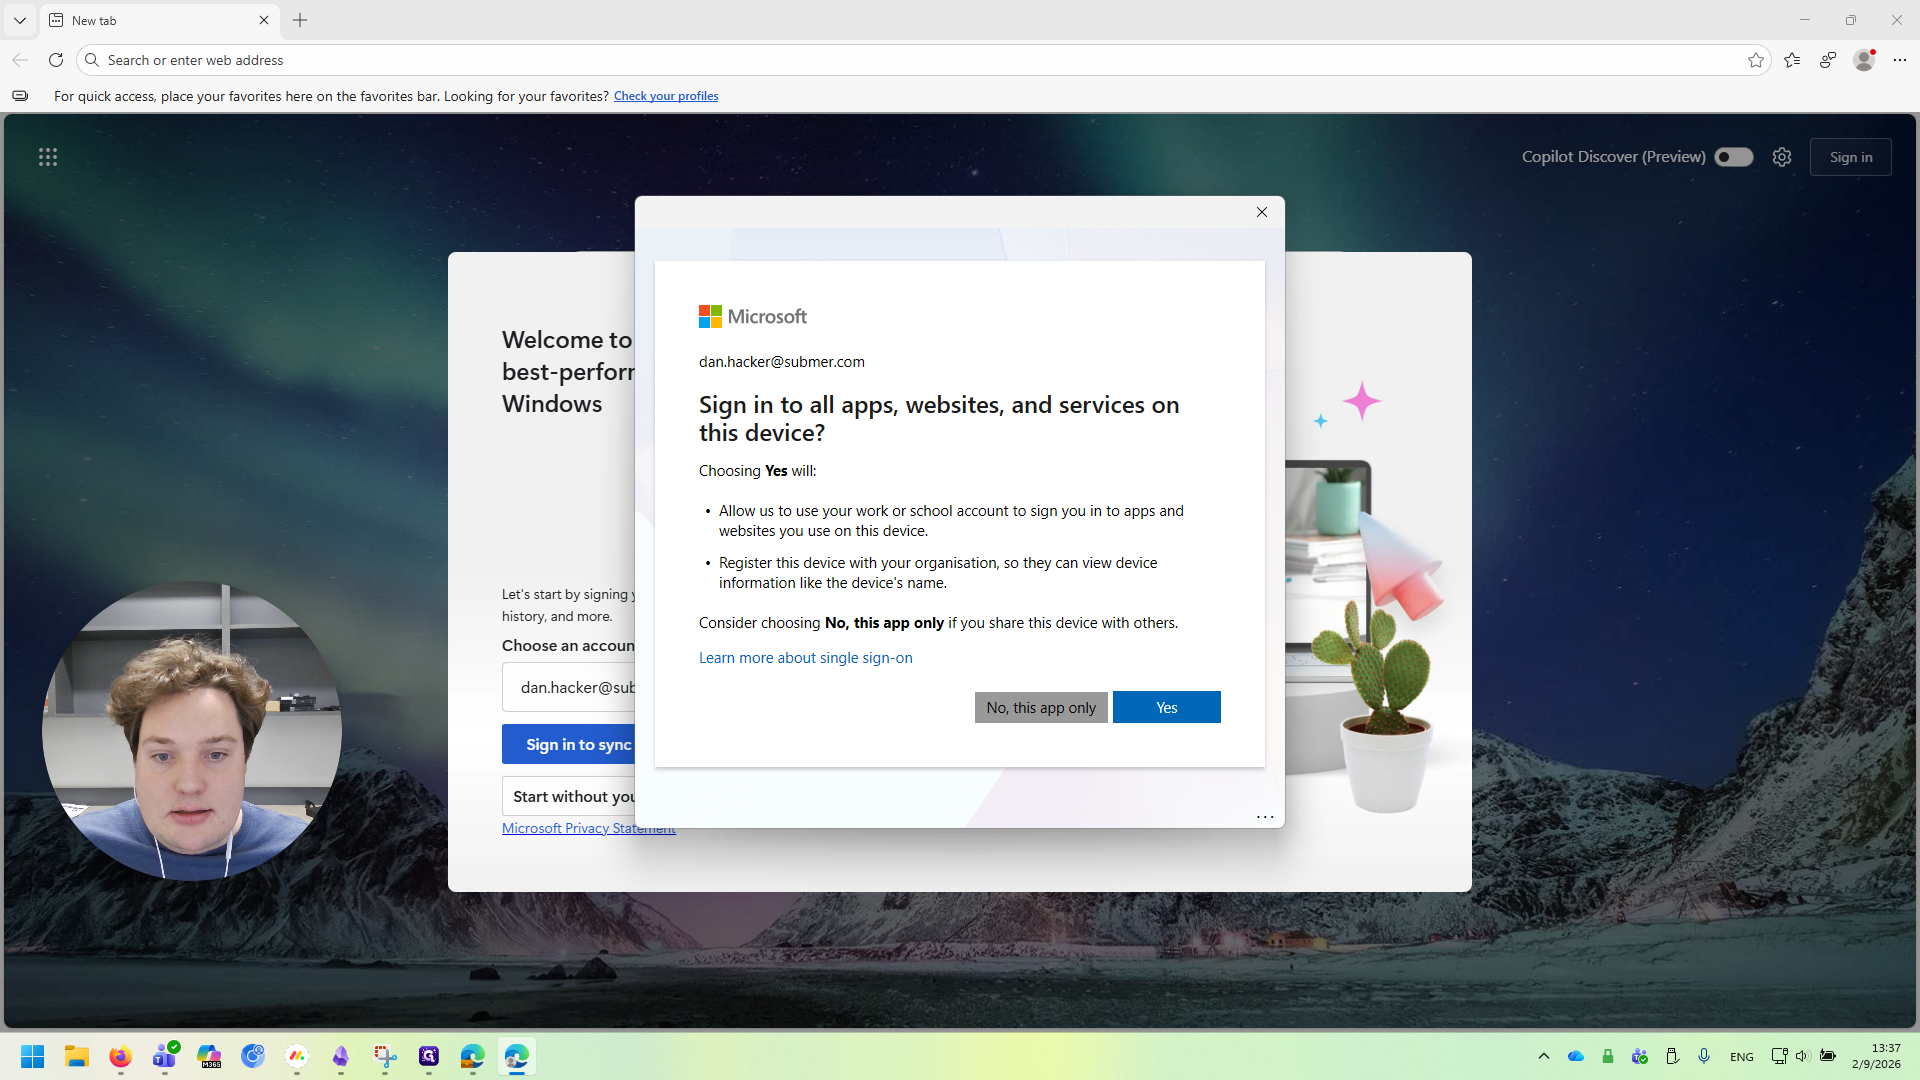Open Edge Settings and more menu
This screenshot has height=1080, width=1920.
tap(1900, 60)
